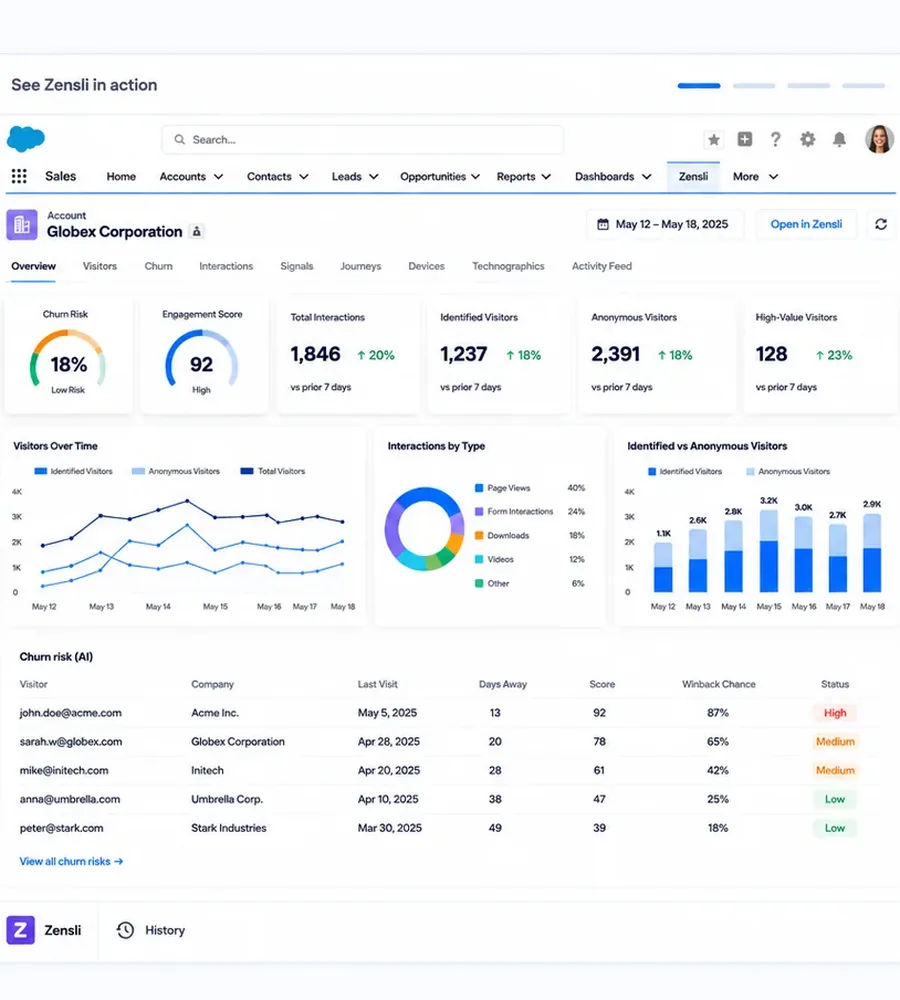The image size is (900, 1000).
Task: Click the user profile avatar
Action: 879,139
